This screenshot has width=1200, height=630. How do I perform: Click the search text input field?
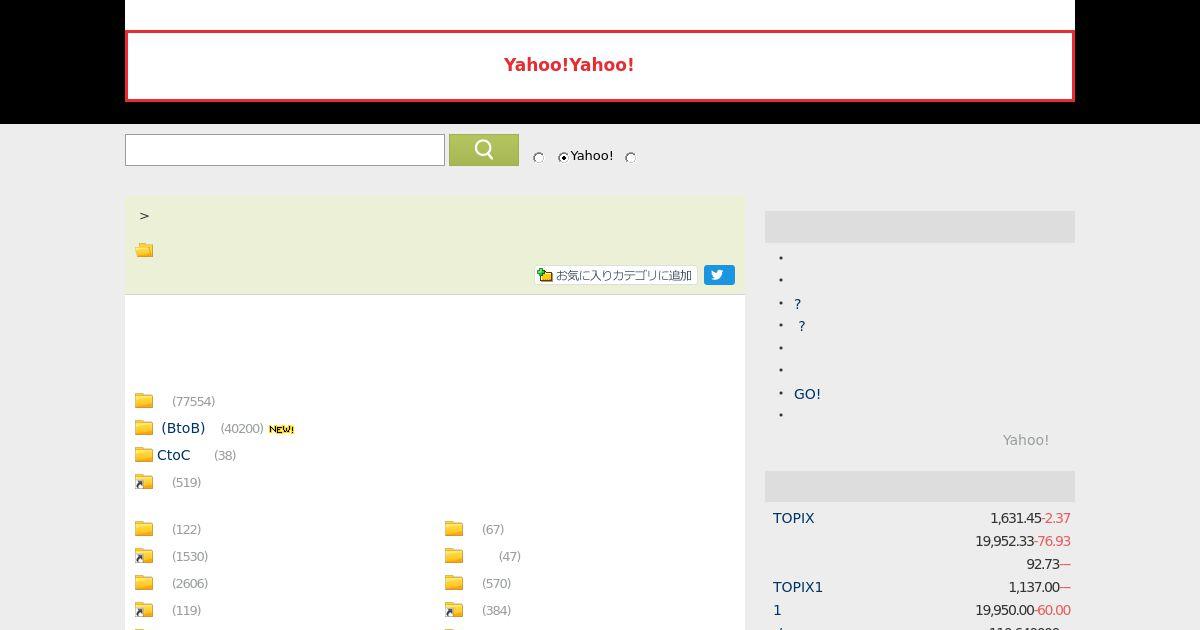click(x=285, y=150)
